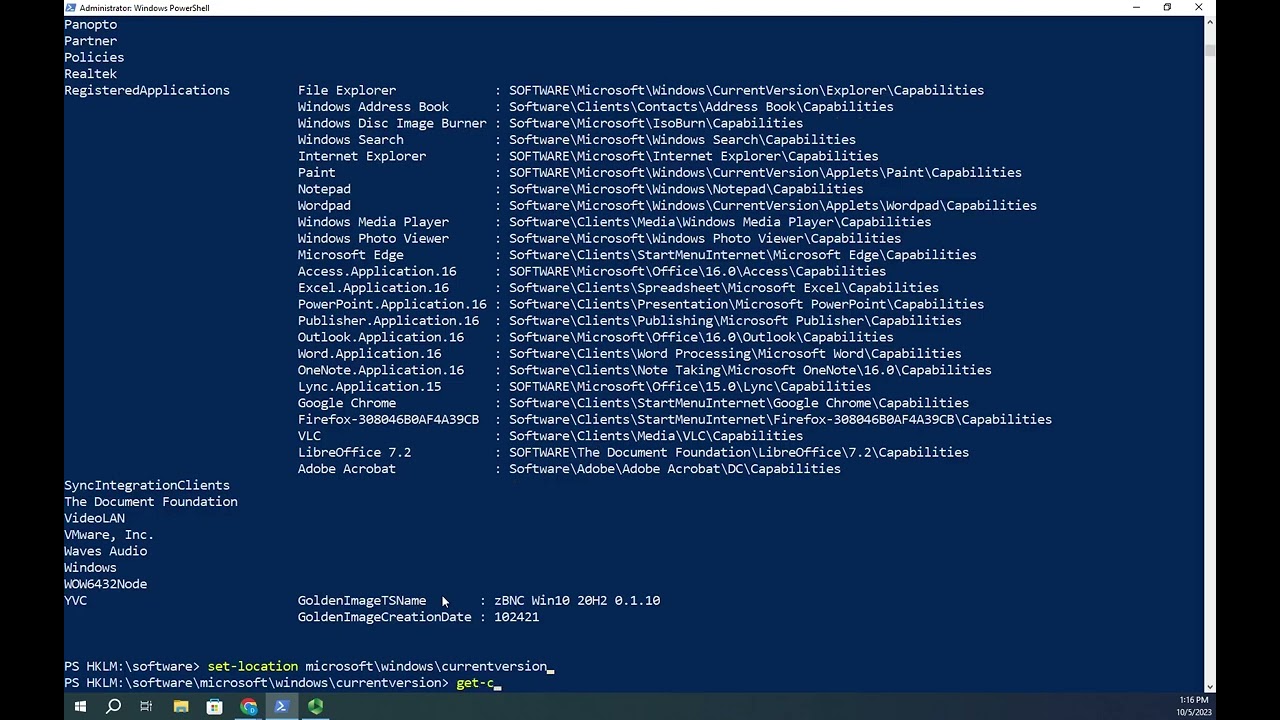Click the 'Partner' registry key
This screenshot has width=1280, height=720.
pos(91,41)
